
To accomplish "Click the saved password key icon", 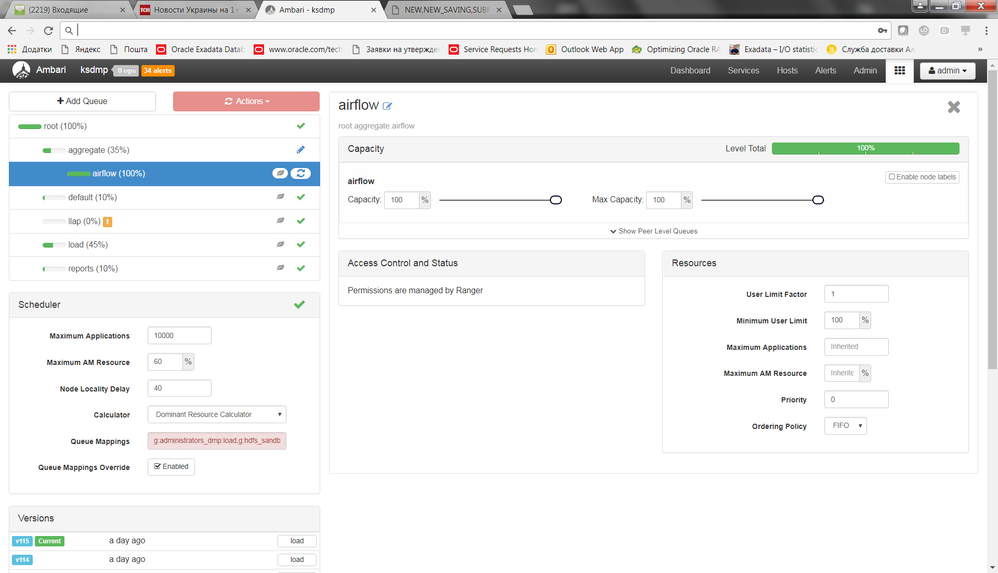I will coord(882,30).
